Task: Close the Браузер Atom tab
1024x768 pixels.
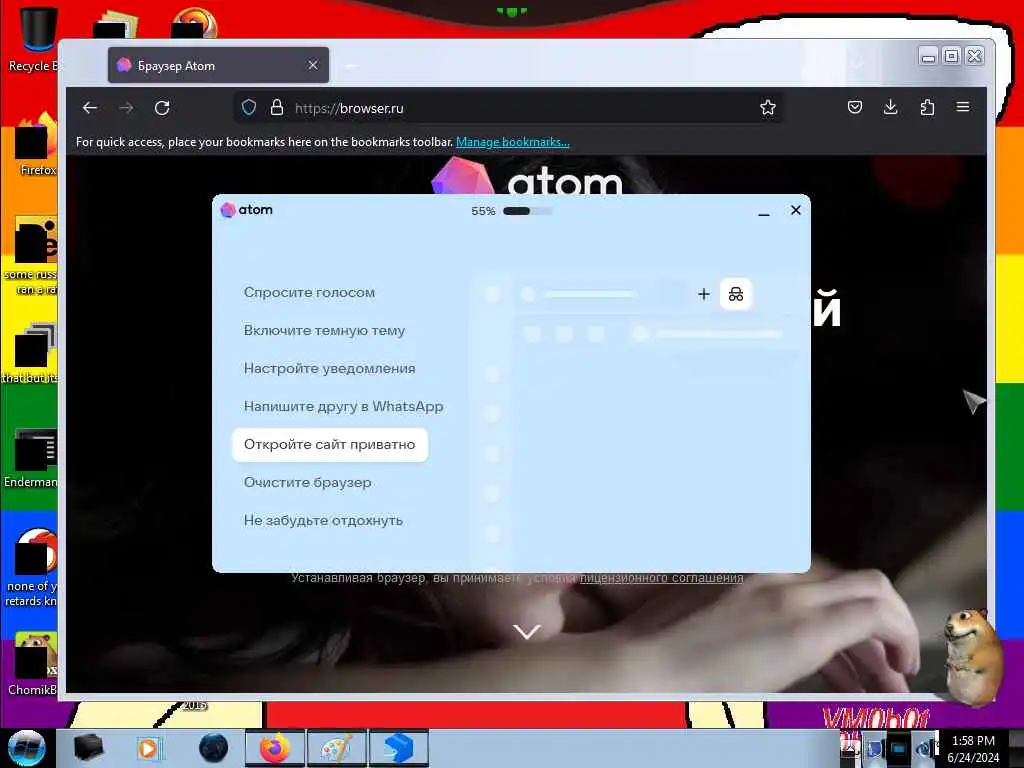Action: [x=313, y=65]
